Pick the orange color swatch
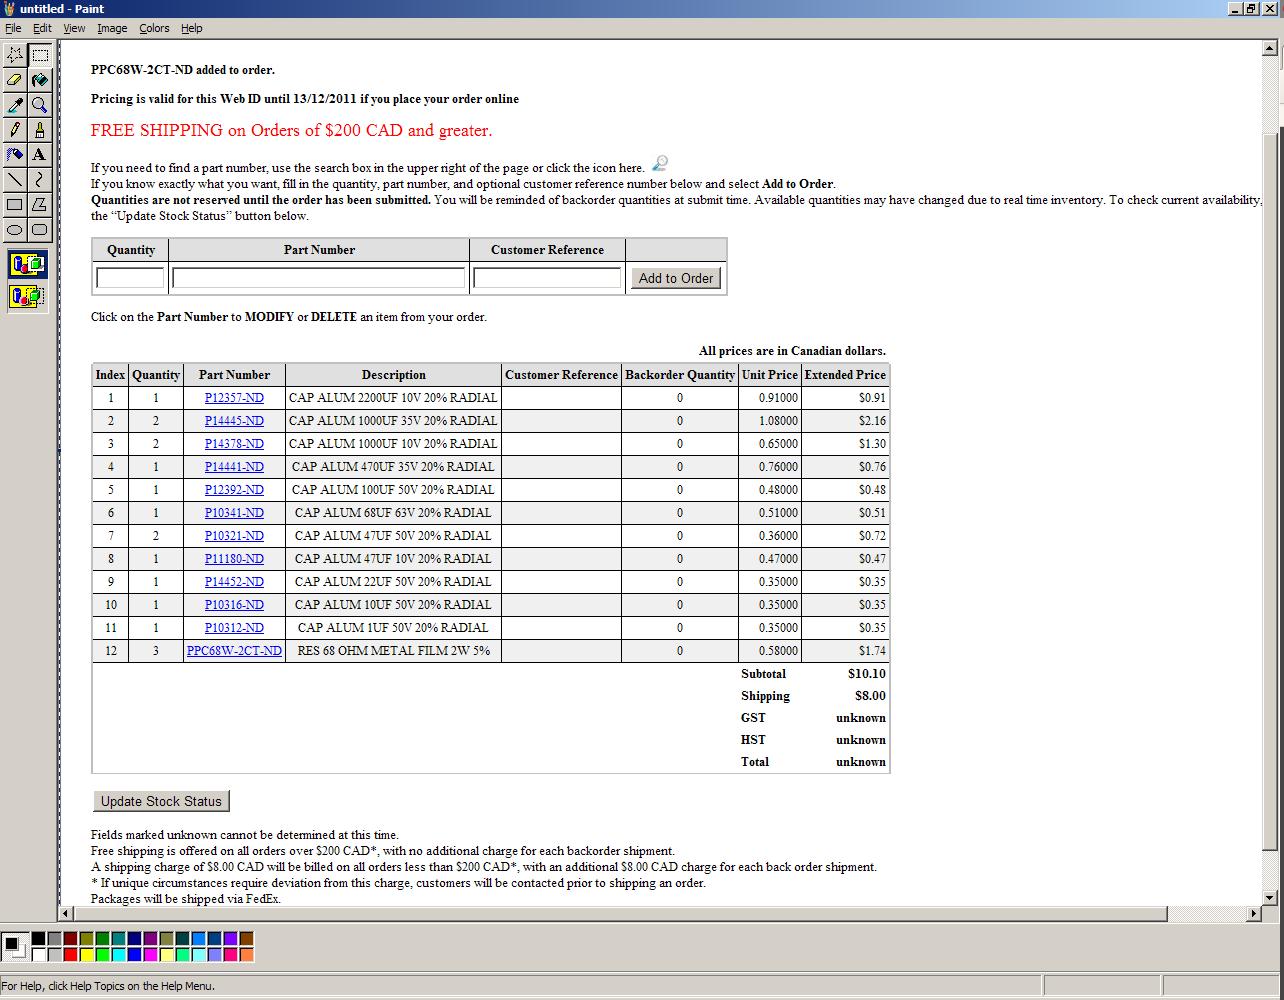This screenshot has width=1284, height=1000. [246, 954]
